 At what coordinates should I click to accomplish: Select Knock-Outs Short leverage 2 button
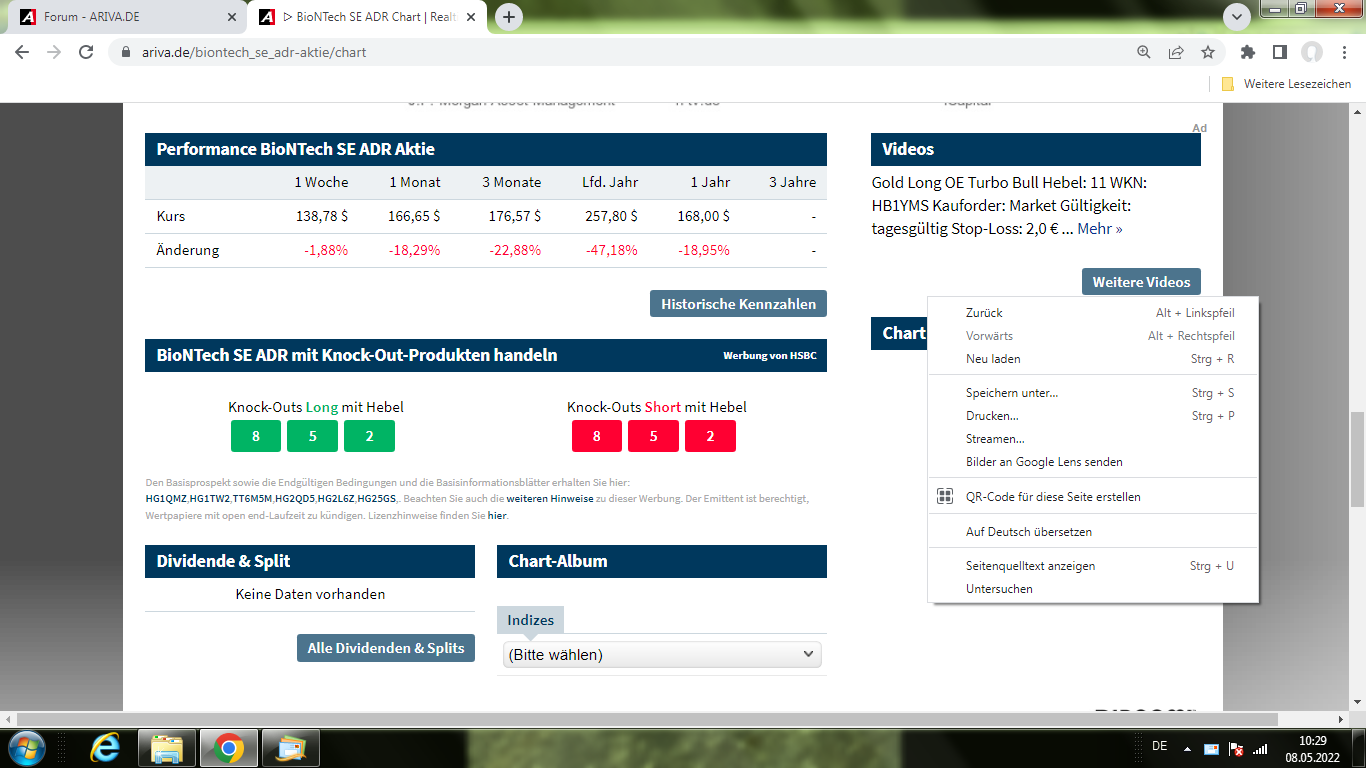pyautogui.click(x=710, y=436)
